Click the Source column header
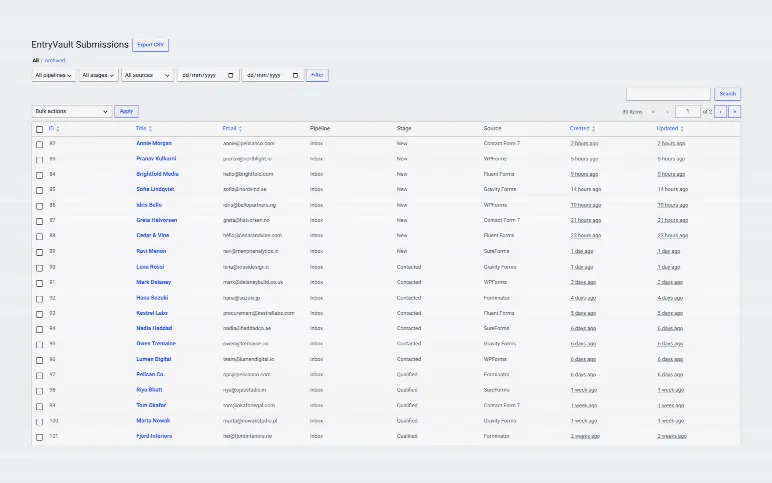 492,129
